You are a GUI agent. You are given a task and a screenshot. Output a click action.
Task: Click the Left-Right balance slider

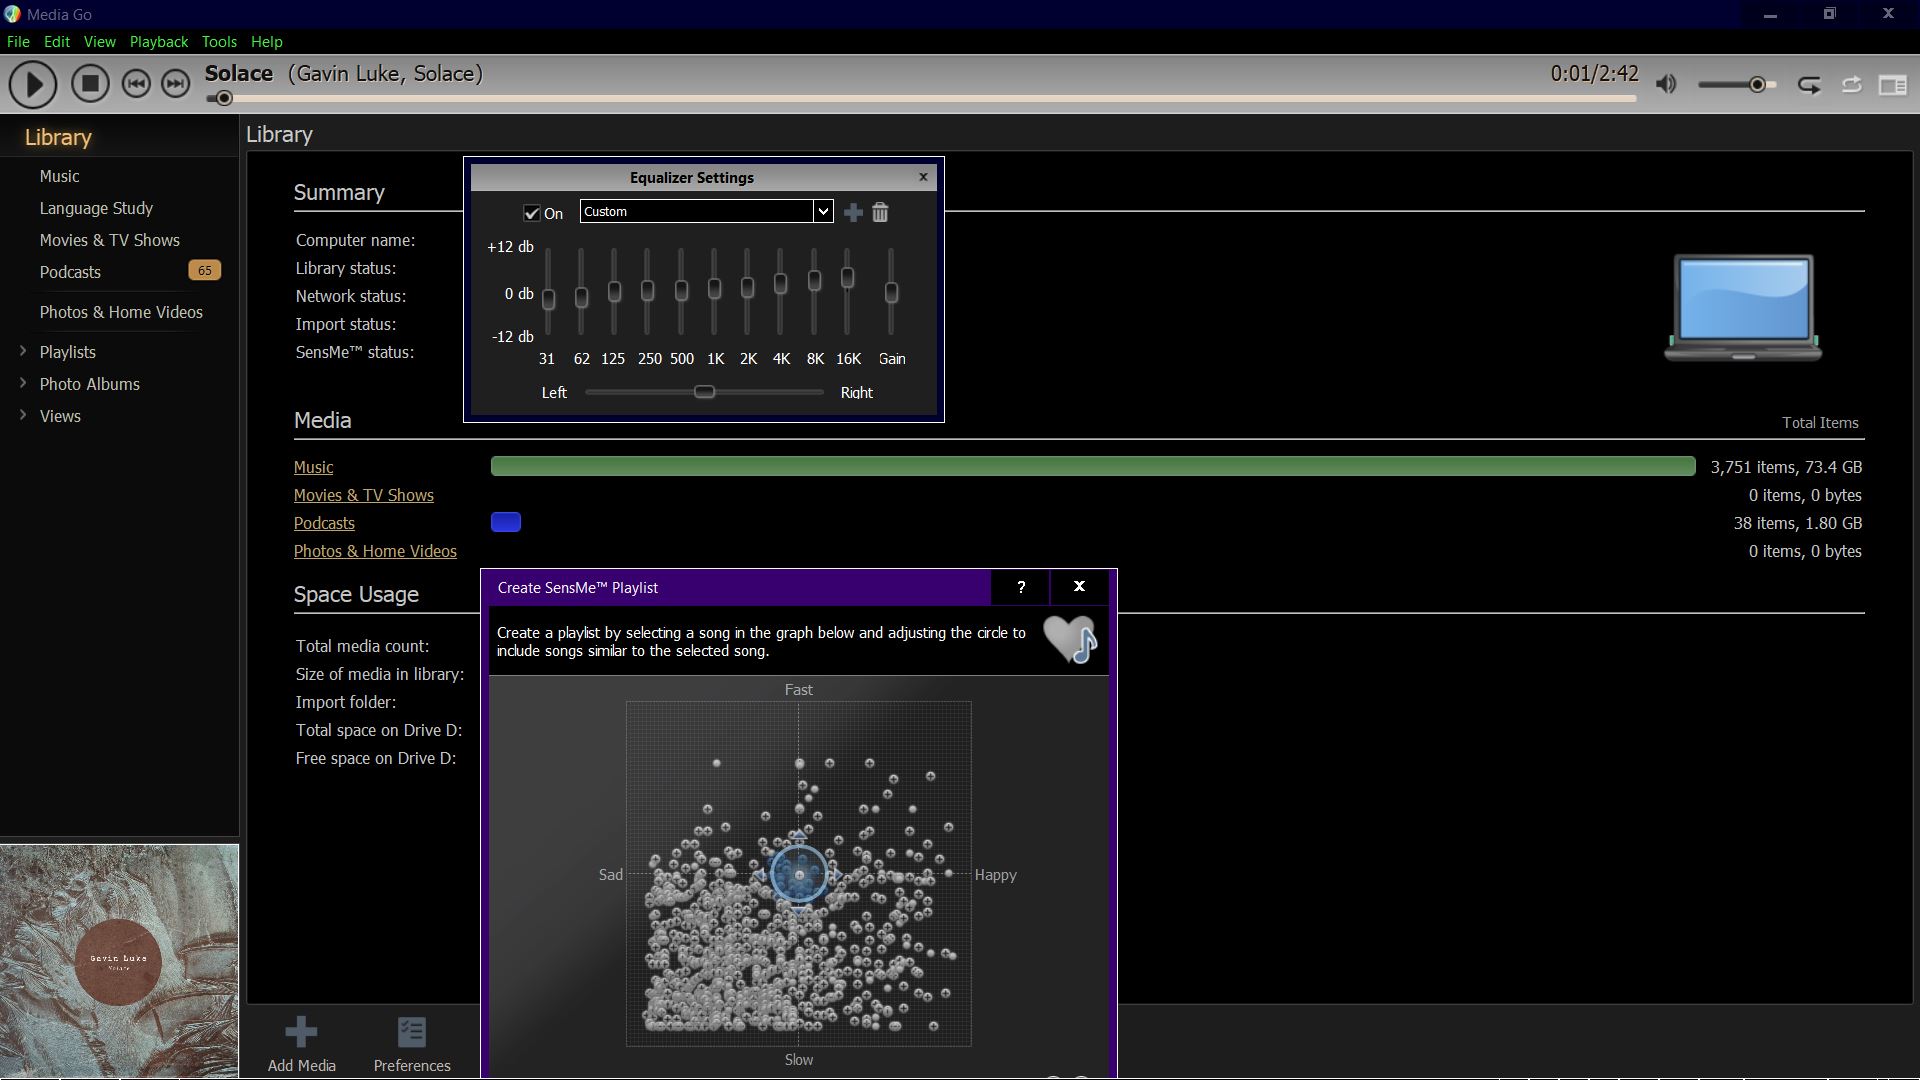click(x=704, y=392)
